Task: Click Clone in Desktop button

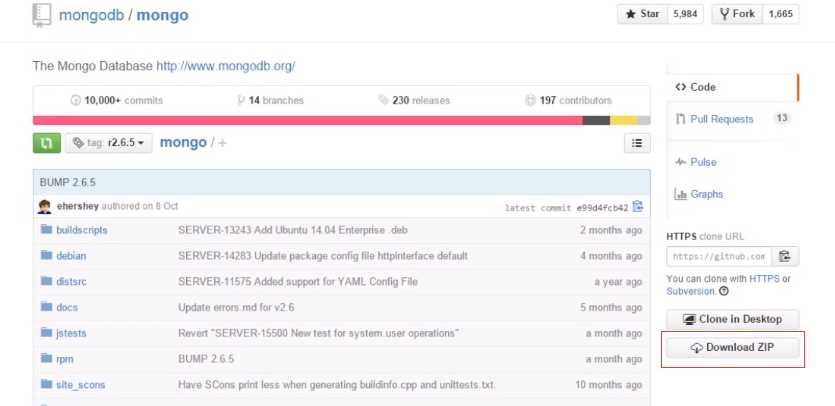Action: point(733,319)
